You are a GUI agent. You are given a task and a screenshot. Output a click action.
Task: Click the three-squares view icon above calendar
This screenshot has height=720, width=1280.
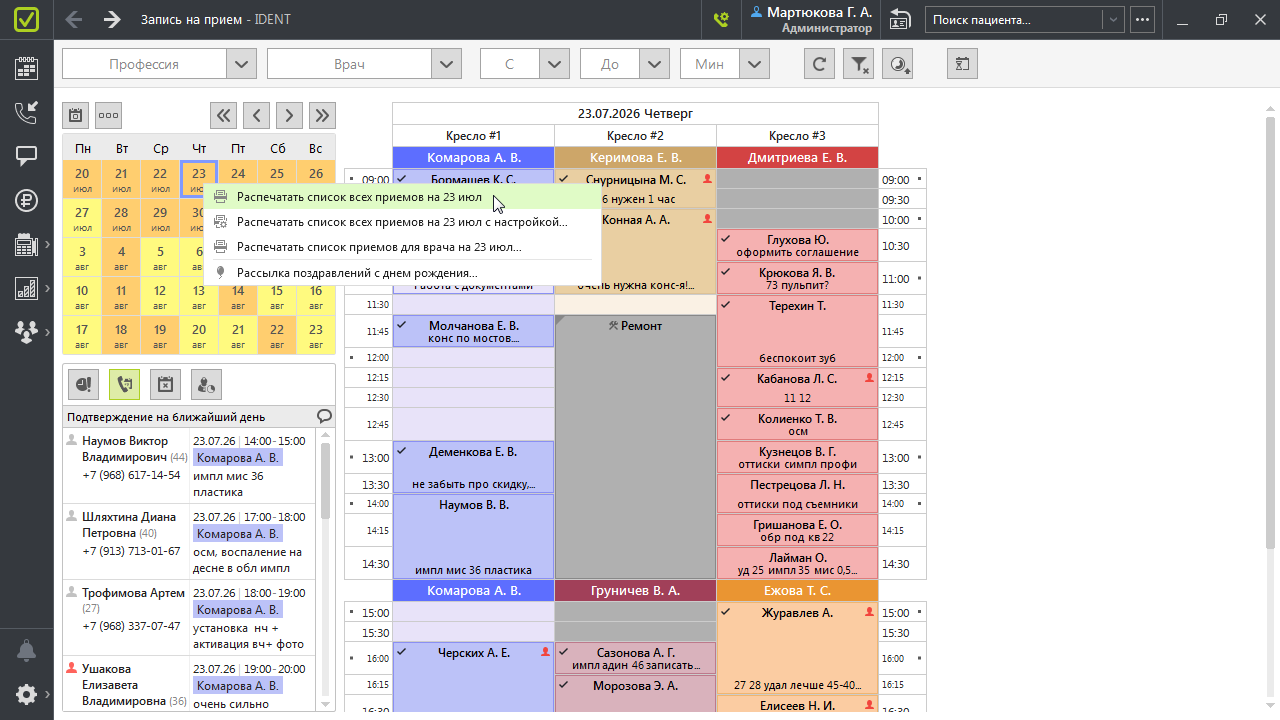point(108,115)
